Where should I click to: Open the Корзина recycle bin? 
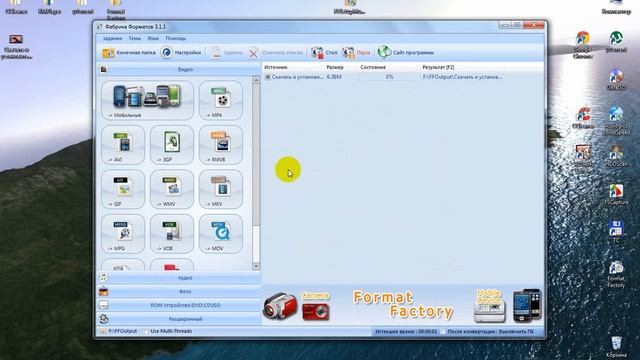click(x=616, y=347)
